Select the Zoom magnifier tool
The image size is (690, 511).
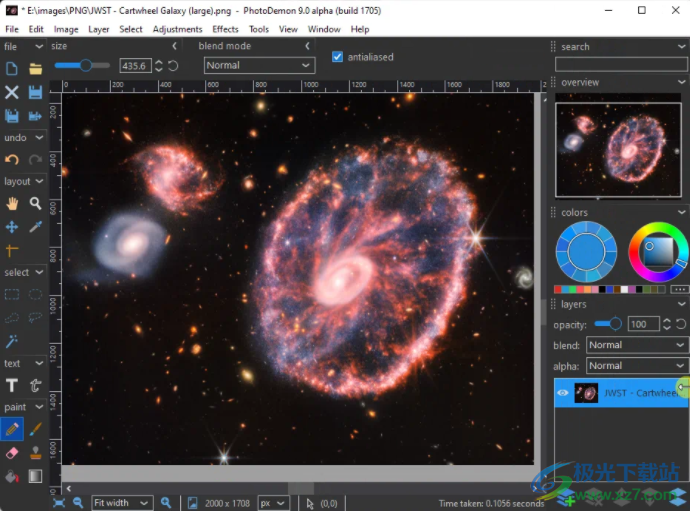tap(35, 203)
